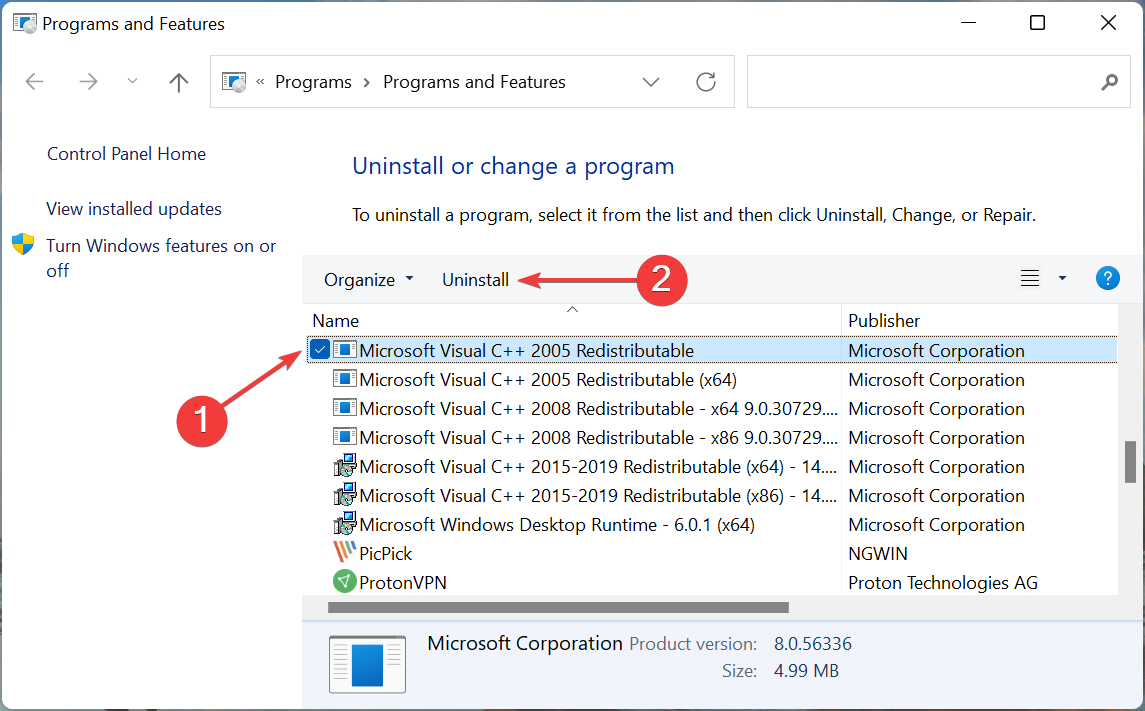Open recent locations dropdown beside forward button
Viewport: 1145px width, 711px height.
point(132,82)
